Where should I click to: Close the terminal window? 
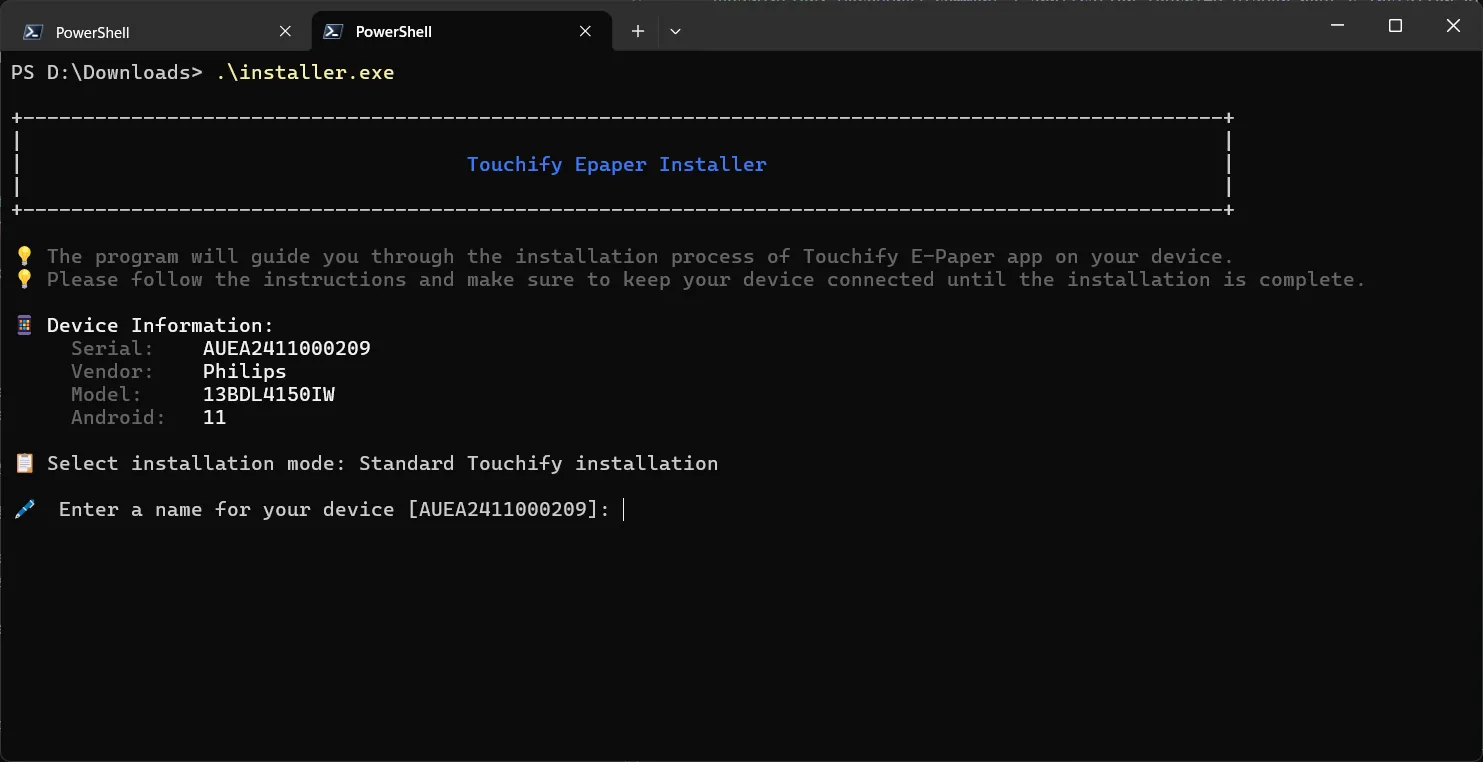point(1454,26)
